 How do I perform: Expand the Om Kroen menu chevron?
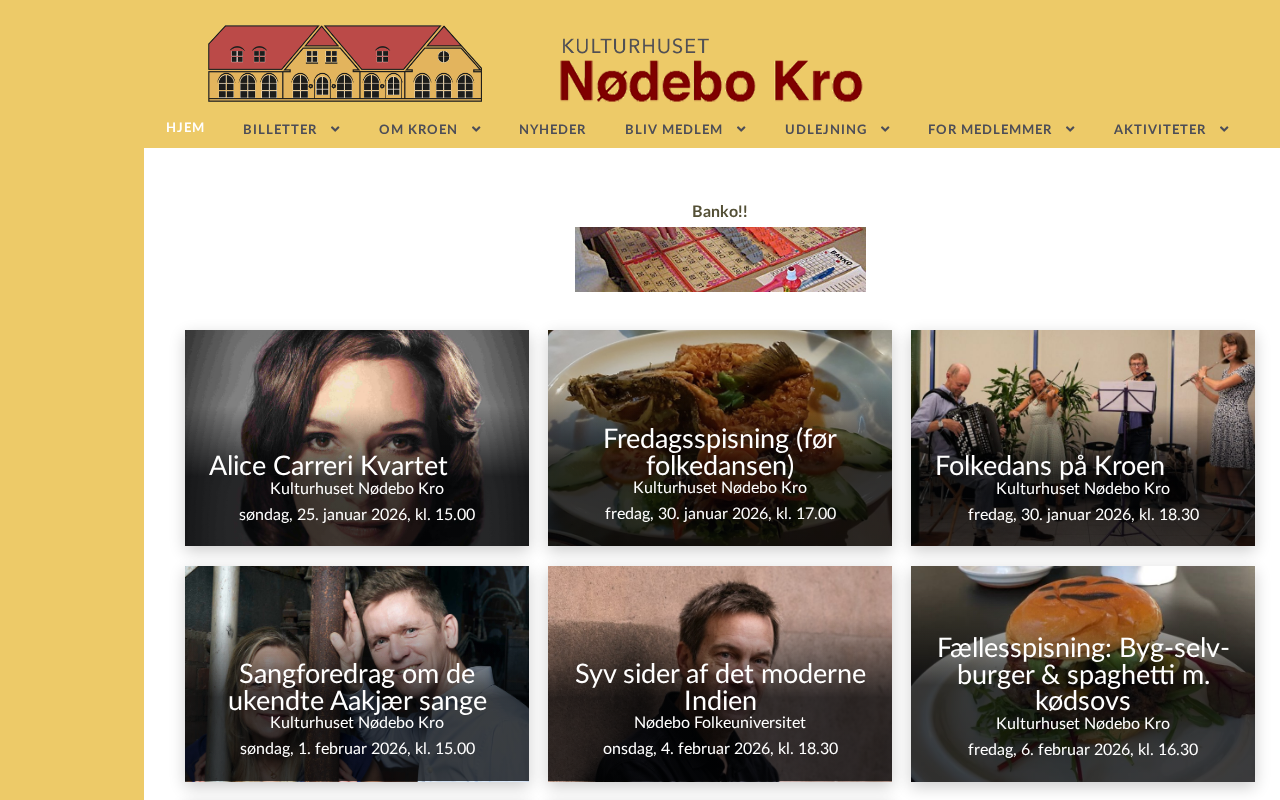(x=476, y=129)
